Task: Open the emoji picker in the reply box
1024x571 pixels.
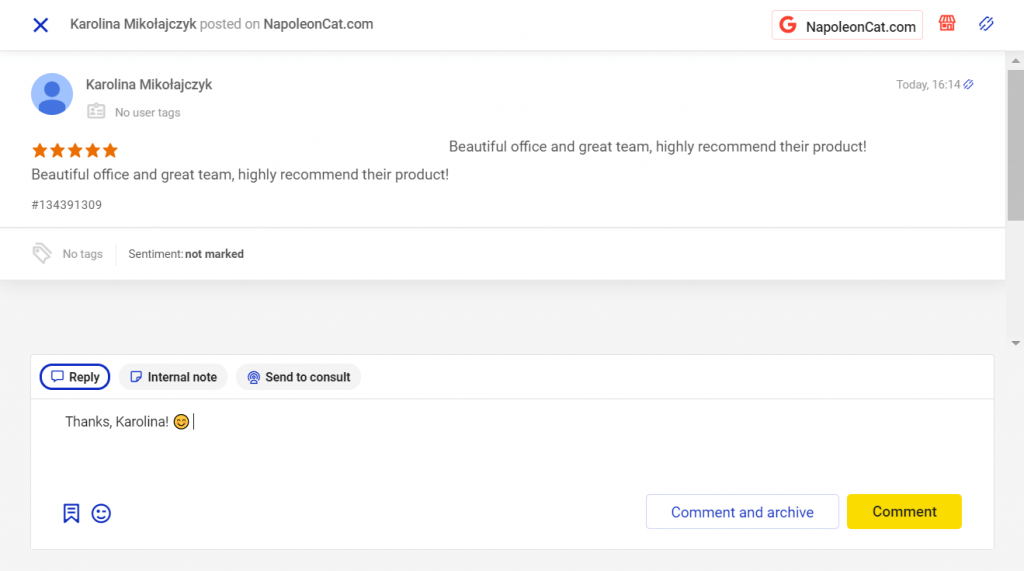Action: pyautogui.click(x=101, y=513)
